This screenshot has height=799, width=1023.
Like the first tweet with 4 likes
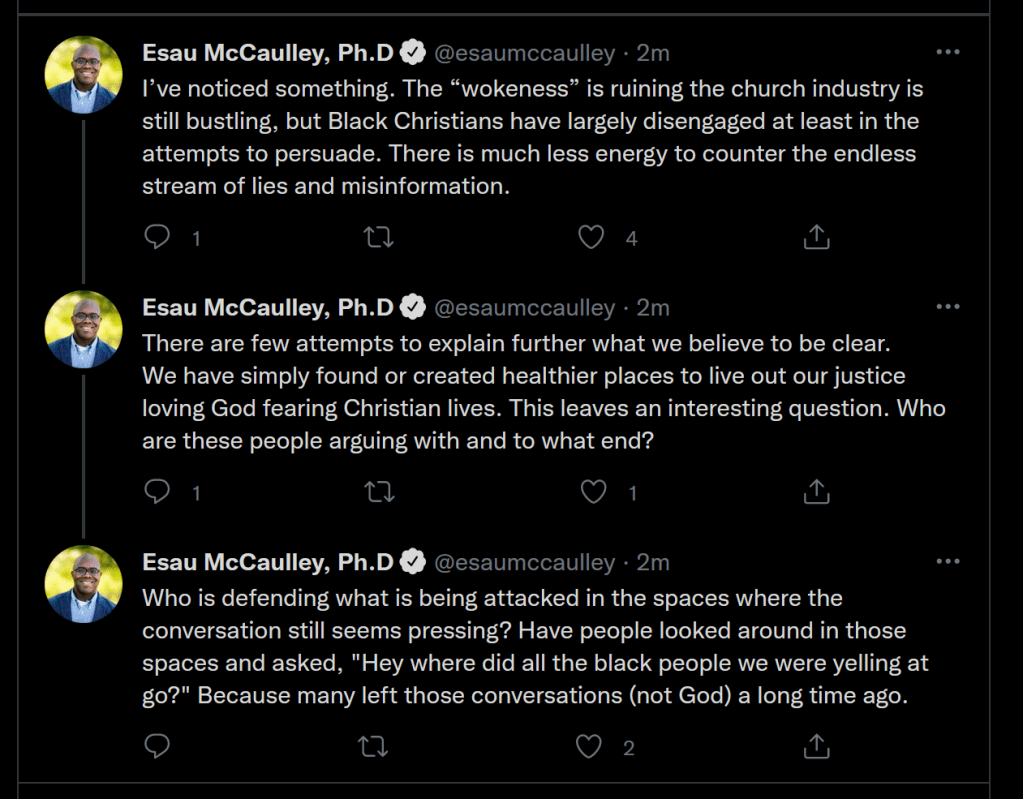pos(592,237)
